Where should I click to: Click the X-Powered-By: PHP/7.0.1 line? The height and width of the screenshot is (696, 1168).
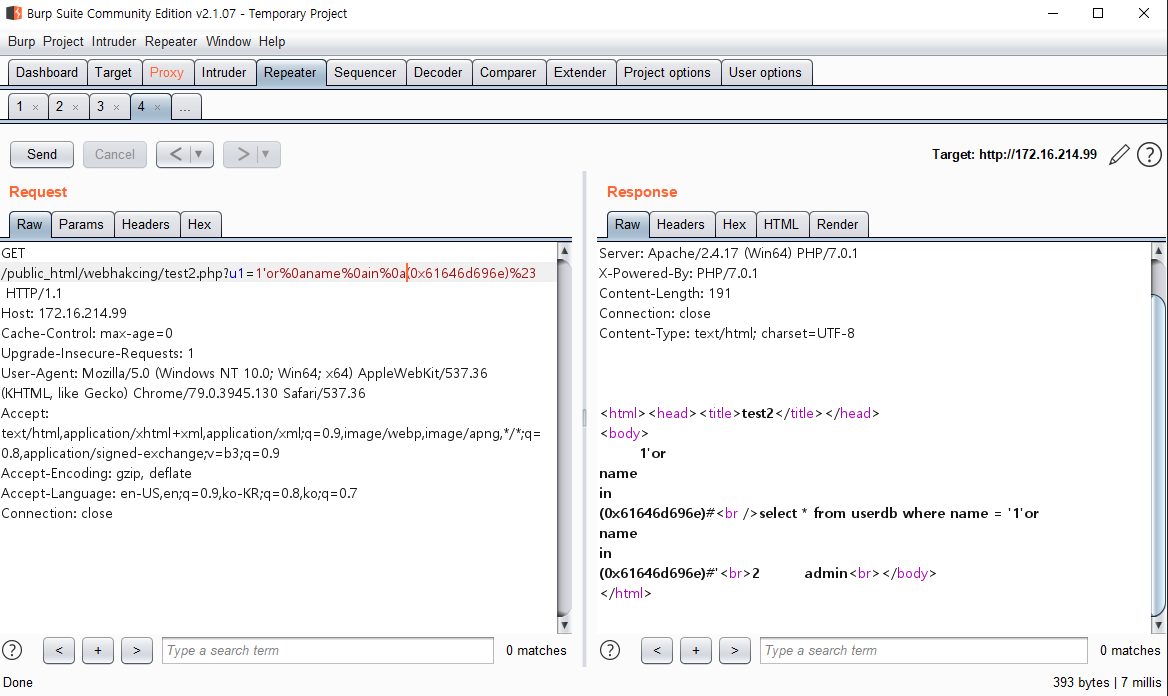(x=679, y=273)
